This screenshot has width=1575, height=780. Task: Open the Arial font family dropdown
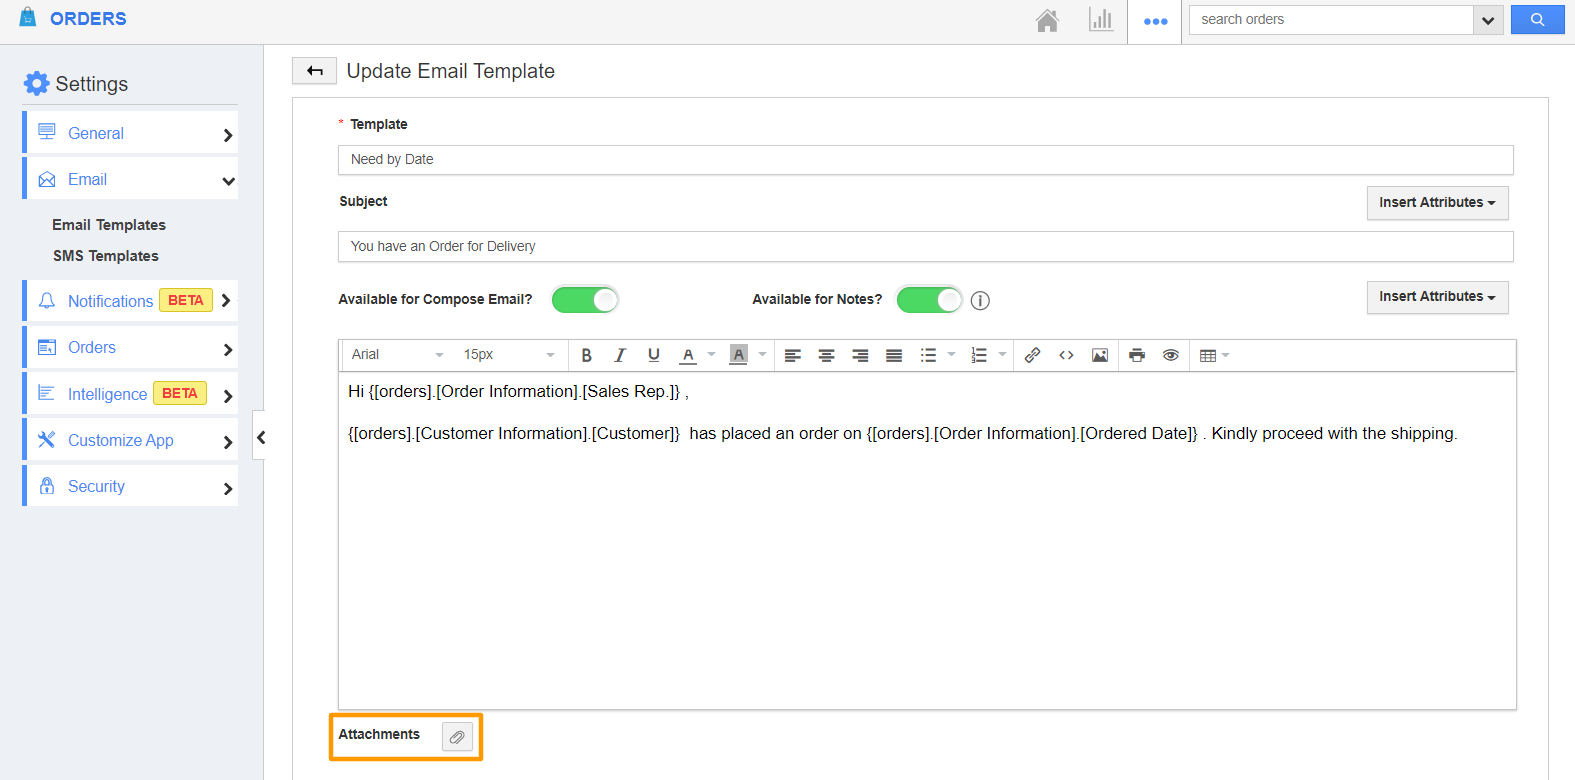click(397, 355)
